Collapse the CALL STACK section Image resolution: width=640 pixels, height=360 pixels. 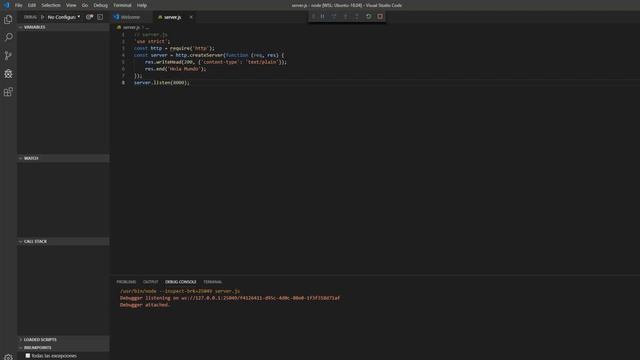click(63, 242)
